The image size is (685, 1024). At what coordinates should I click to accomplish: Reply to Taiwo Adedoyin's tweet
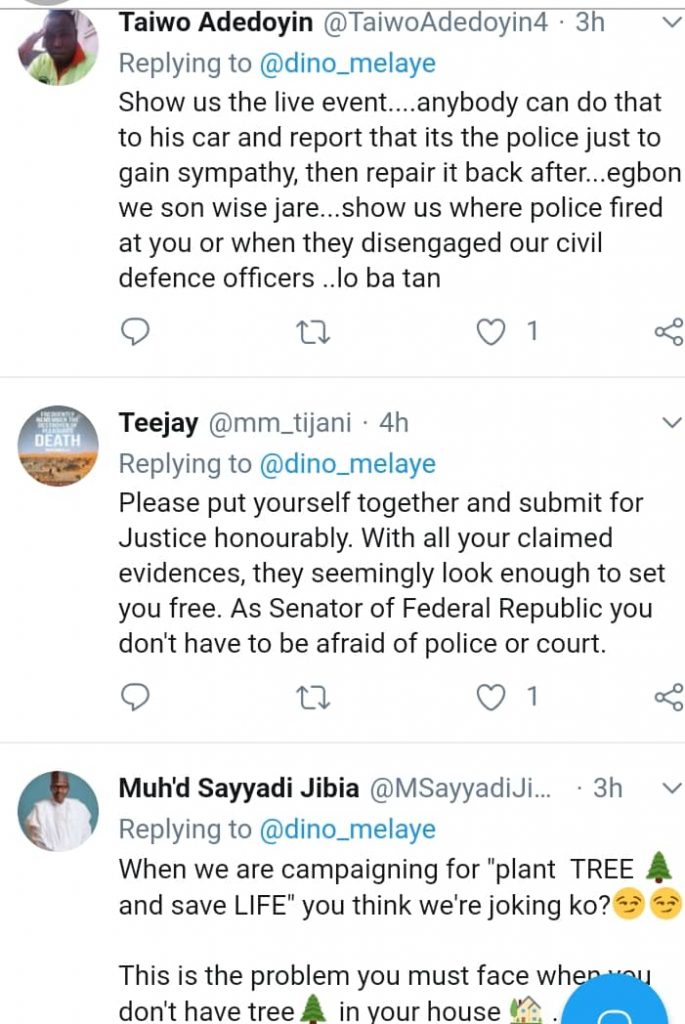[134, 332]
